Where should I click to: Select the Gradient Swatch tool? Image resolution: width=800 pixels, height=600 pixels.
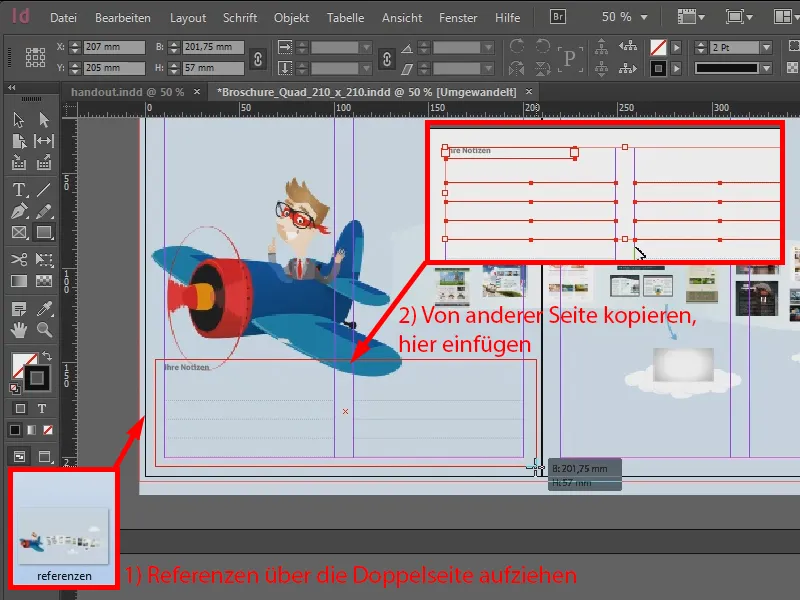[x=19, y=281]
